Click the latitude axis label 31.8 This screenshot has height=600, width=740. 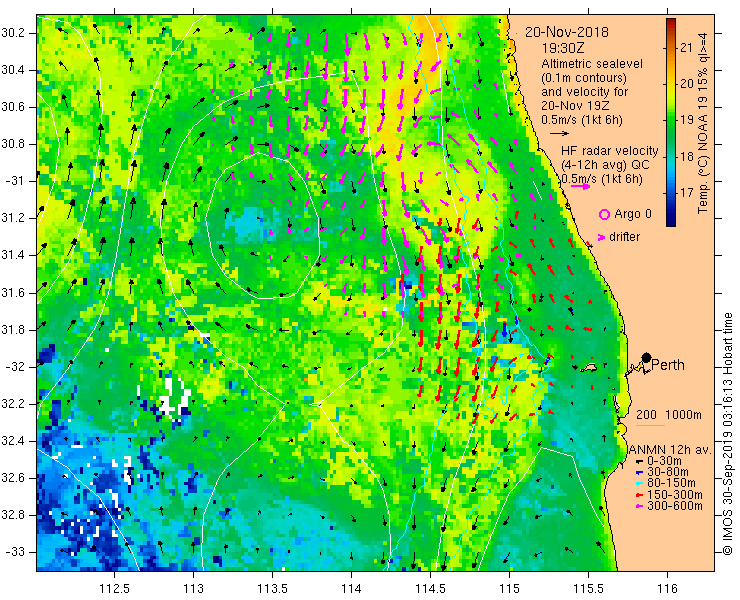[x=11, y=330]
